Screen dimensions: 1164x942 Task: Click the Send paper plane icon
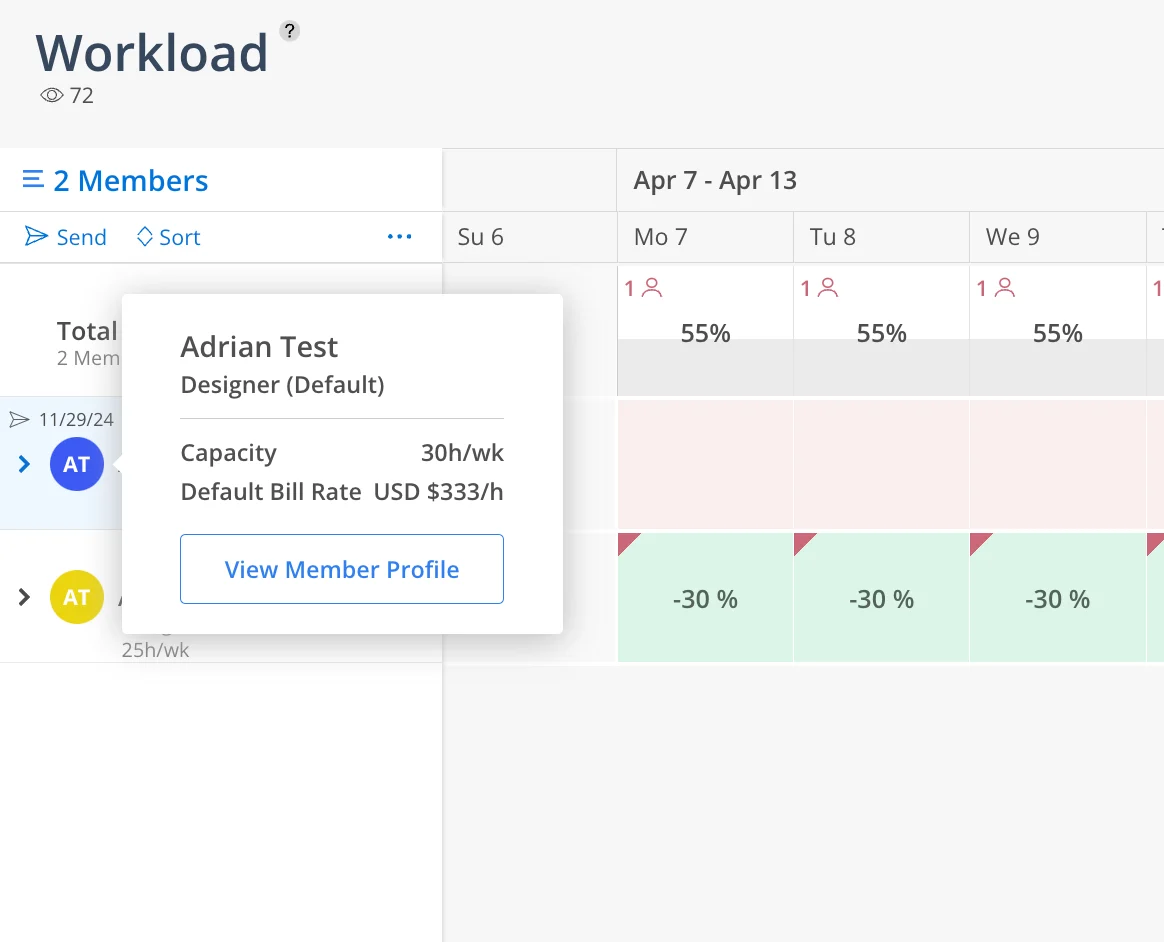(37, 237)
